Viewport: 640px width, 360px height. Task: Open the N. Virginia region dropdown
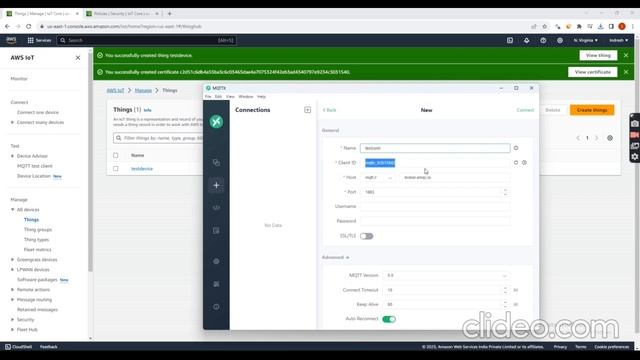[x=585, y=40]
